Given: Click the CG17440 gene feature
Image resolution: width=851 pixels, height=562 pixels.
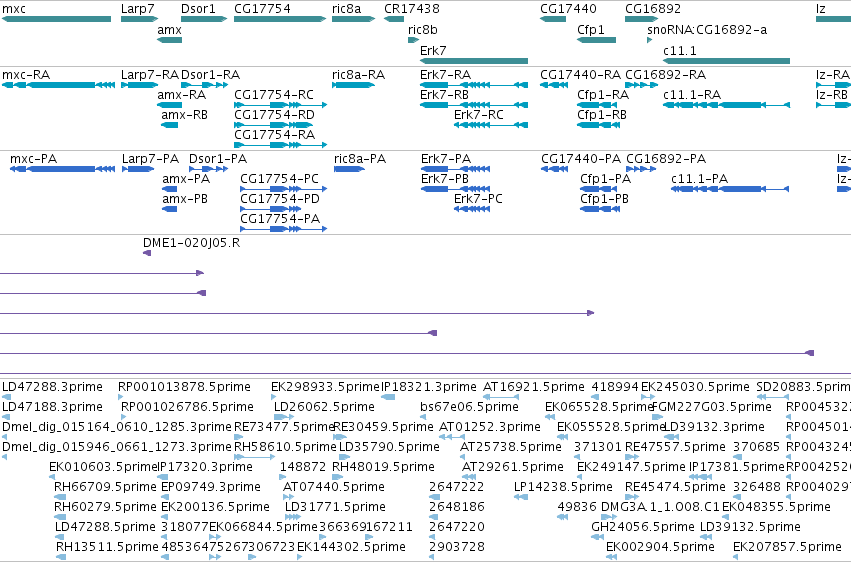Looking at the screenshot, I should (553, 19).
